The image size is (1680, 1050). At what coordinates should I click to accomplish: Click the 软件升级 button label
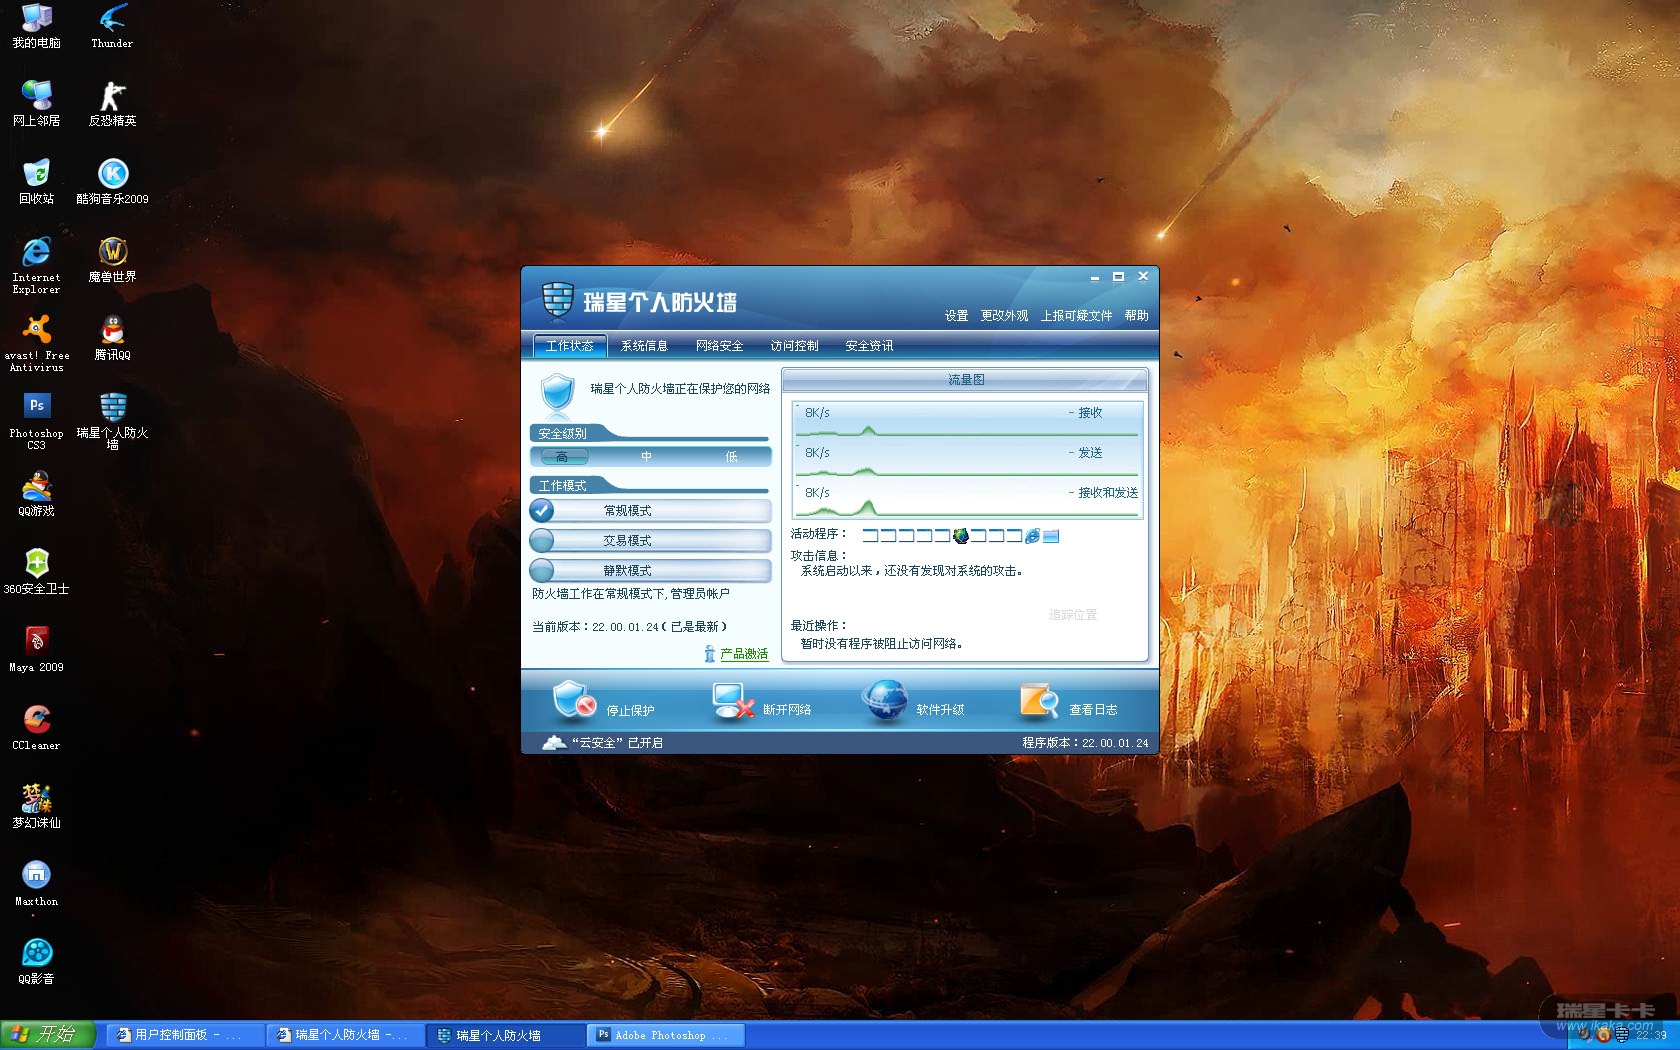click(x=940, y=710)
